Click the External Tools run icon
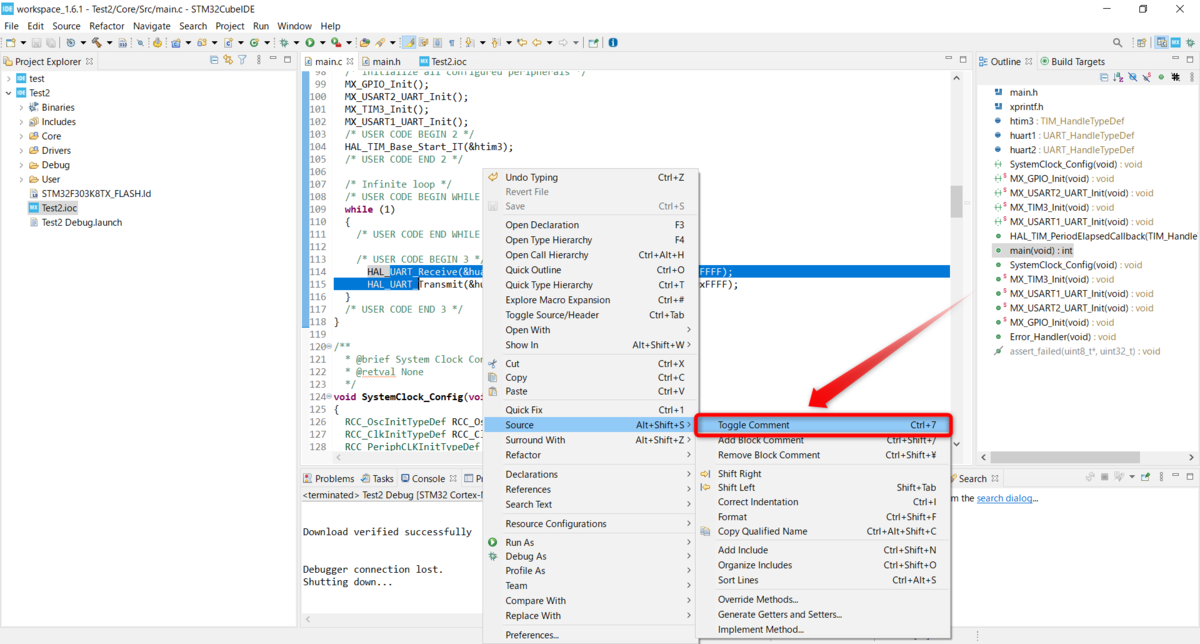The width and height of the screenshot is (1200, 644). [336, 43]
